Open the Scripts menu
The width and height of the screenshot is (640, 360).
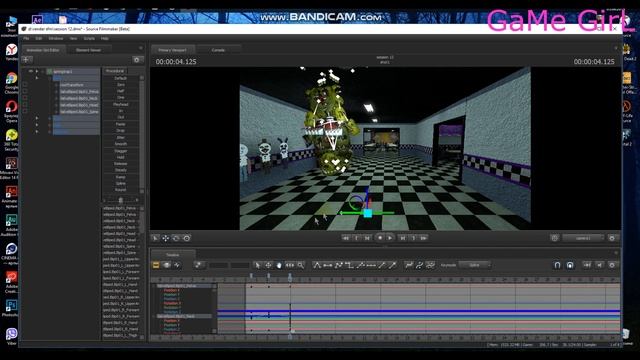tap(89, 38)
